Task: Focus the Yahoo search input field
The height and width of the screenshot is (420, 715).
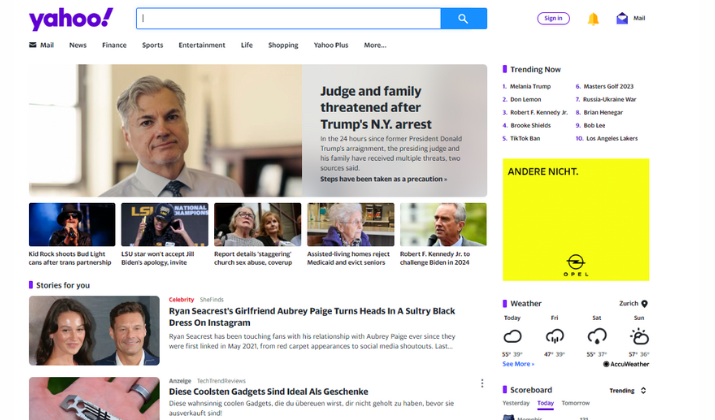Action: click(289, 19)
